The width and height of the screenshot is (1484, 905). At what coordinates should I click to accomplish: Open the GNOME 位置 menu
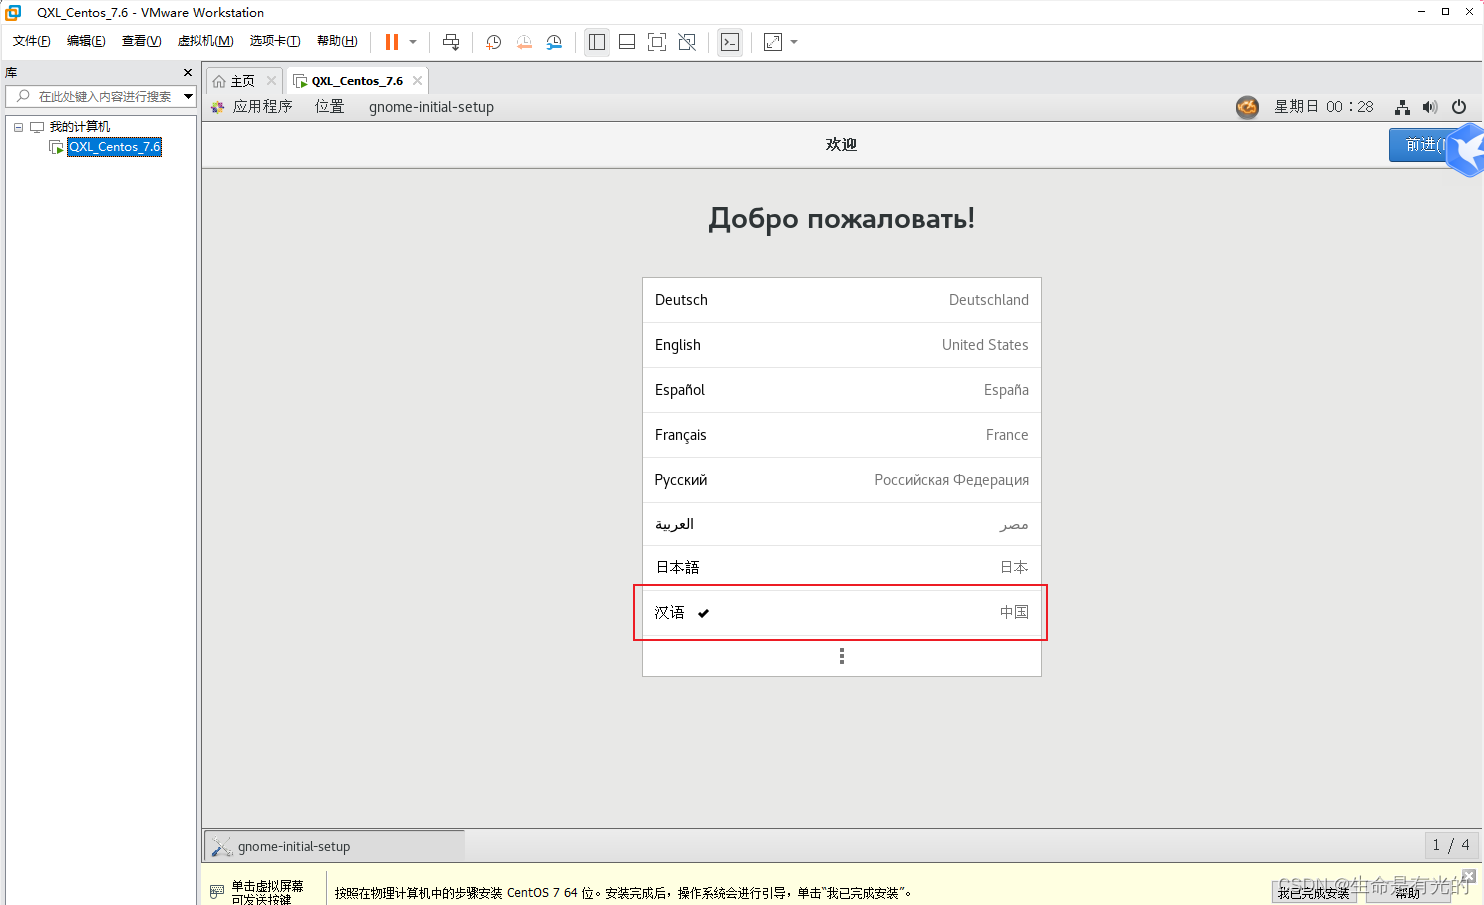[330, 107]
